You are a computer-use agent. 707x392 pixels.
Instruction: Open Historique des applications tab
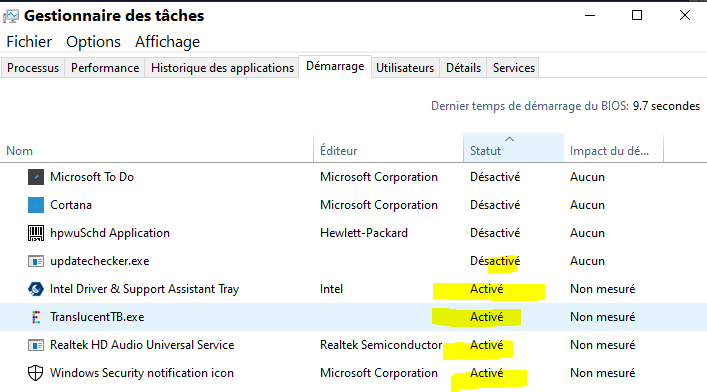pos(222,68)
